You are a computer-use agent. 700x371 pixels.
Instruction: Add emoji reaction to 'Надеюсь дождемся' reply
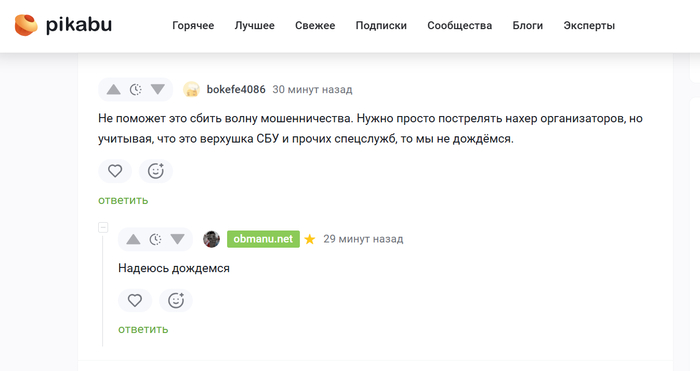[x=176, y=300]
